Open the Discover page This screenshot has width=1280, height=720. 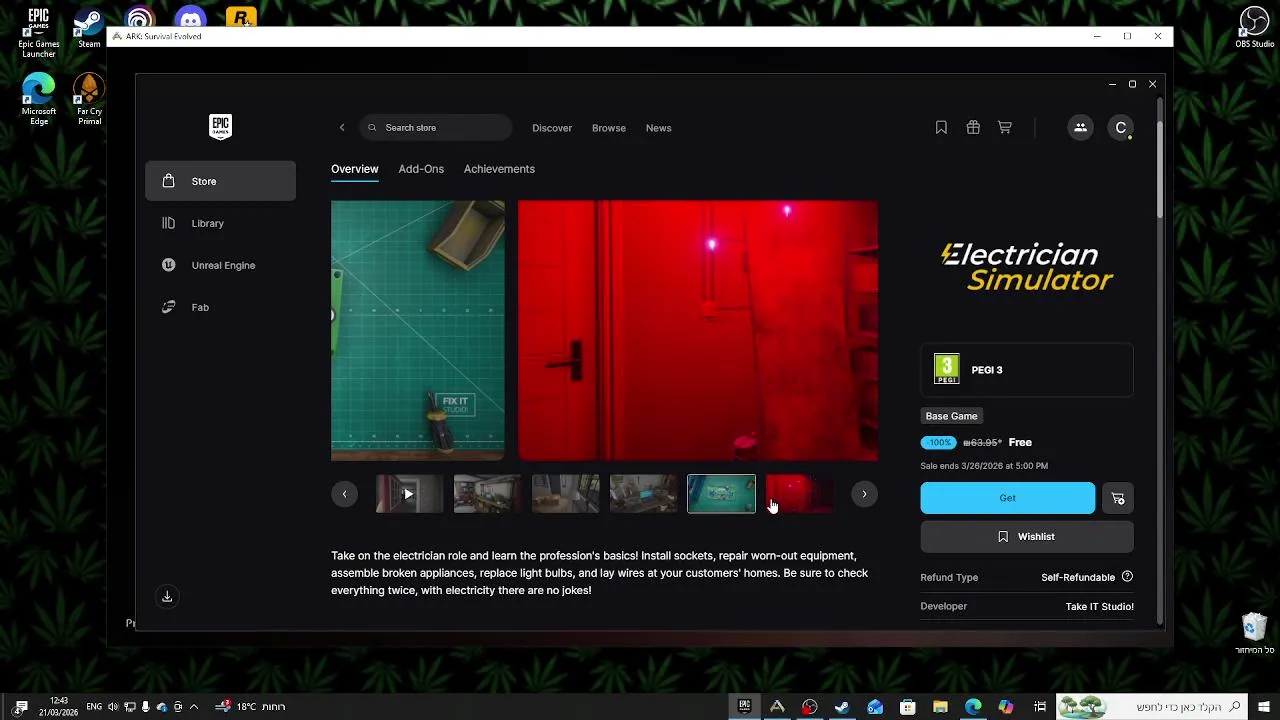[x=552, y=128]
